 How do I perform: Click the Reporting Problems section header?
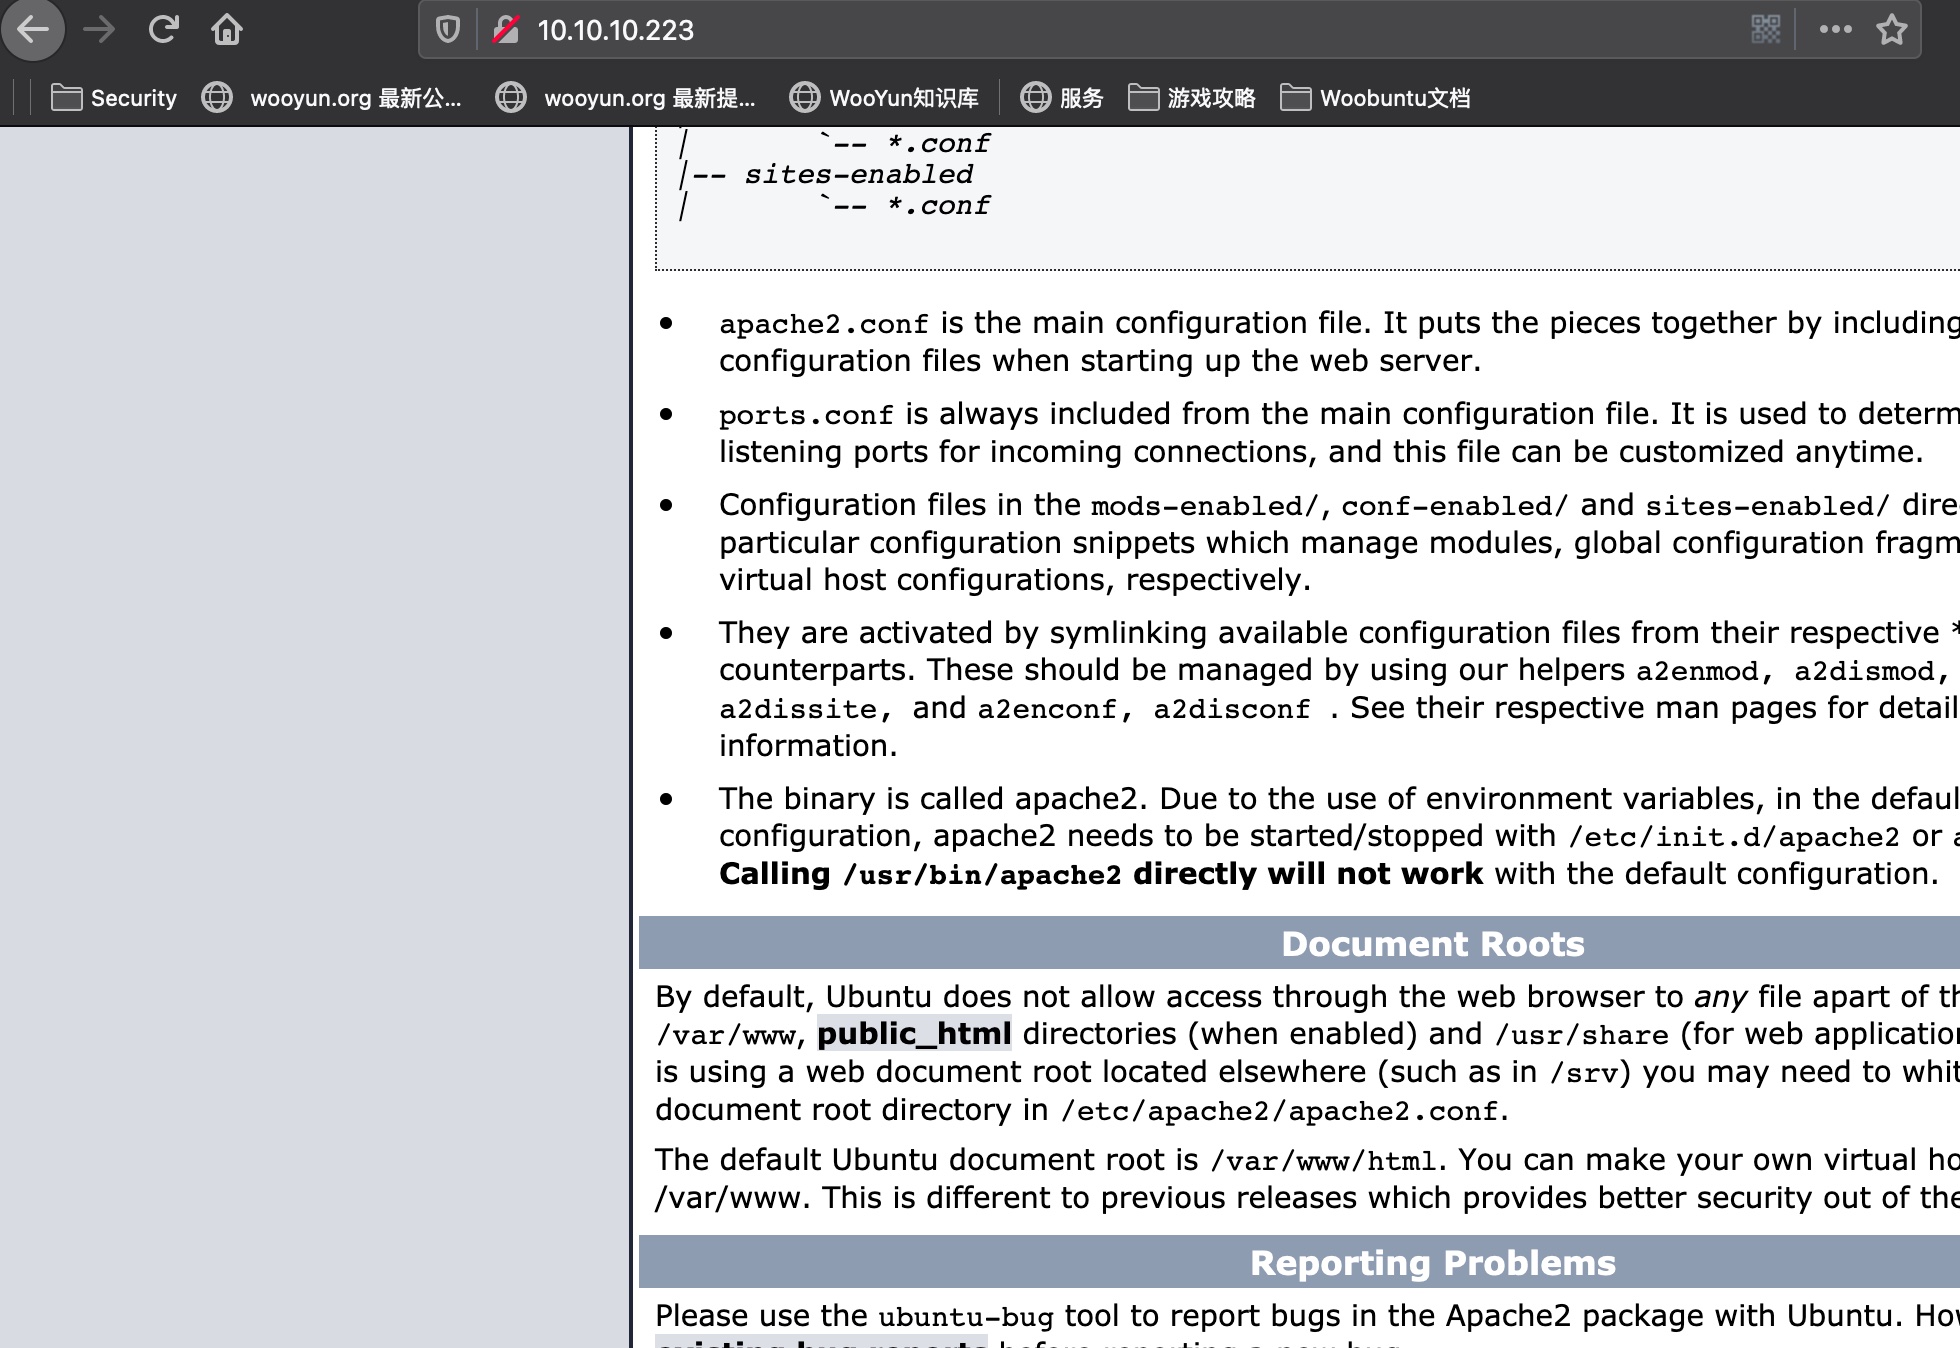[x=1432, y=1263]
